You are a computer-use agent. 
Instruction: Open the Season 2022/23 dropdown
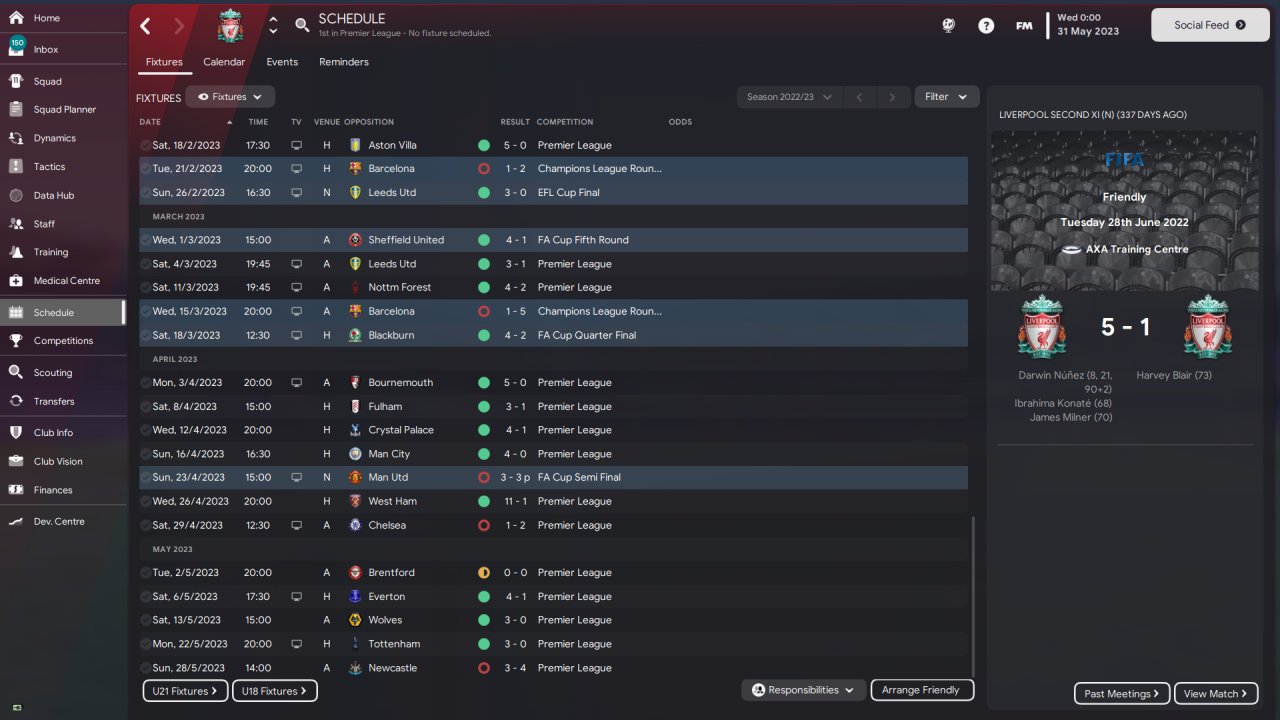789,97
